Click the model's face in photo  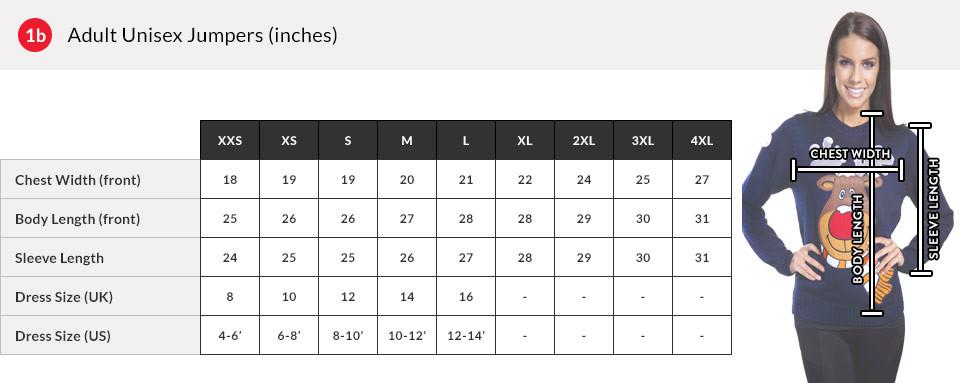(857, 64)
